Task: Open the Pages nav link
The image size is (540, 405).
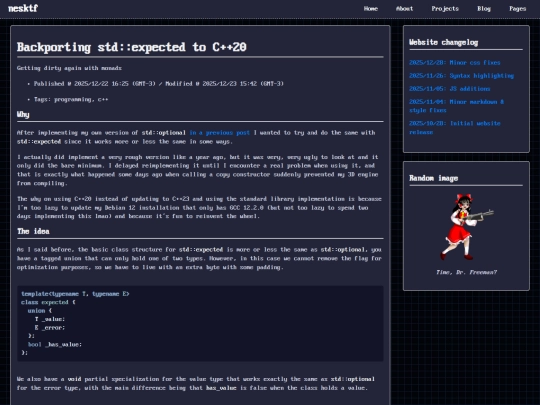Action: pos(518,9)
